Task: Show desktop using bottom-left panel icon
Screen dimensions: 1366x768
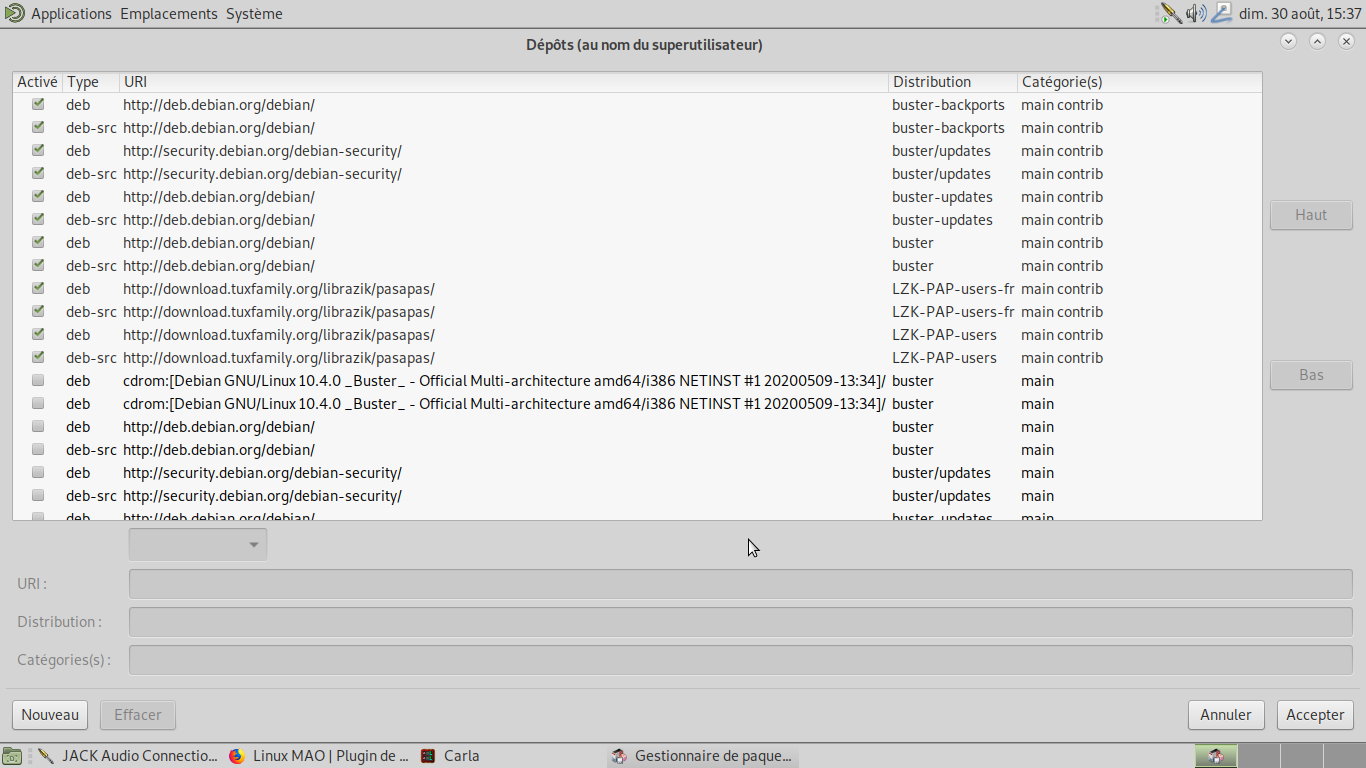Action: (x=12, y=756)
